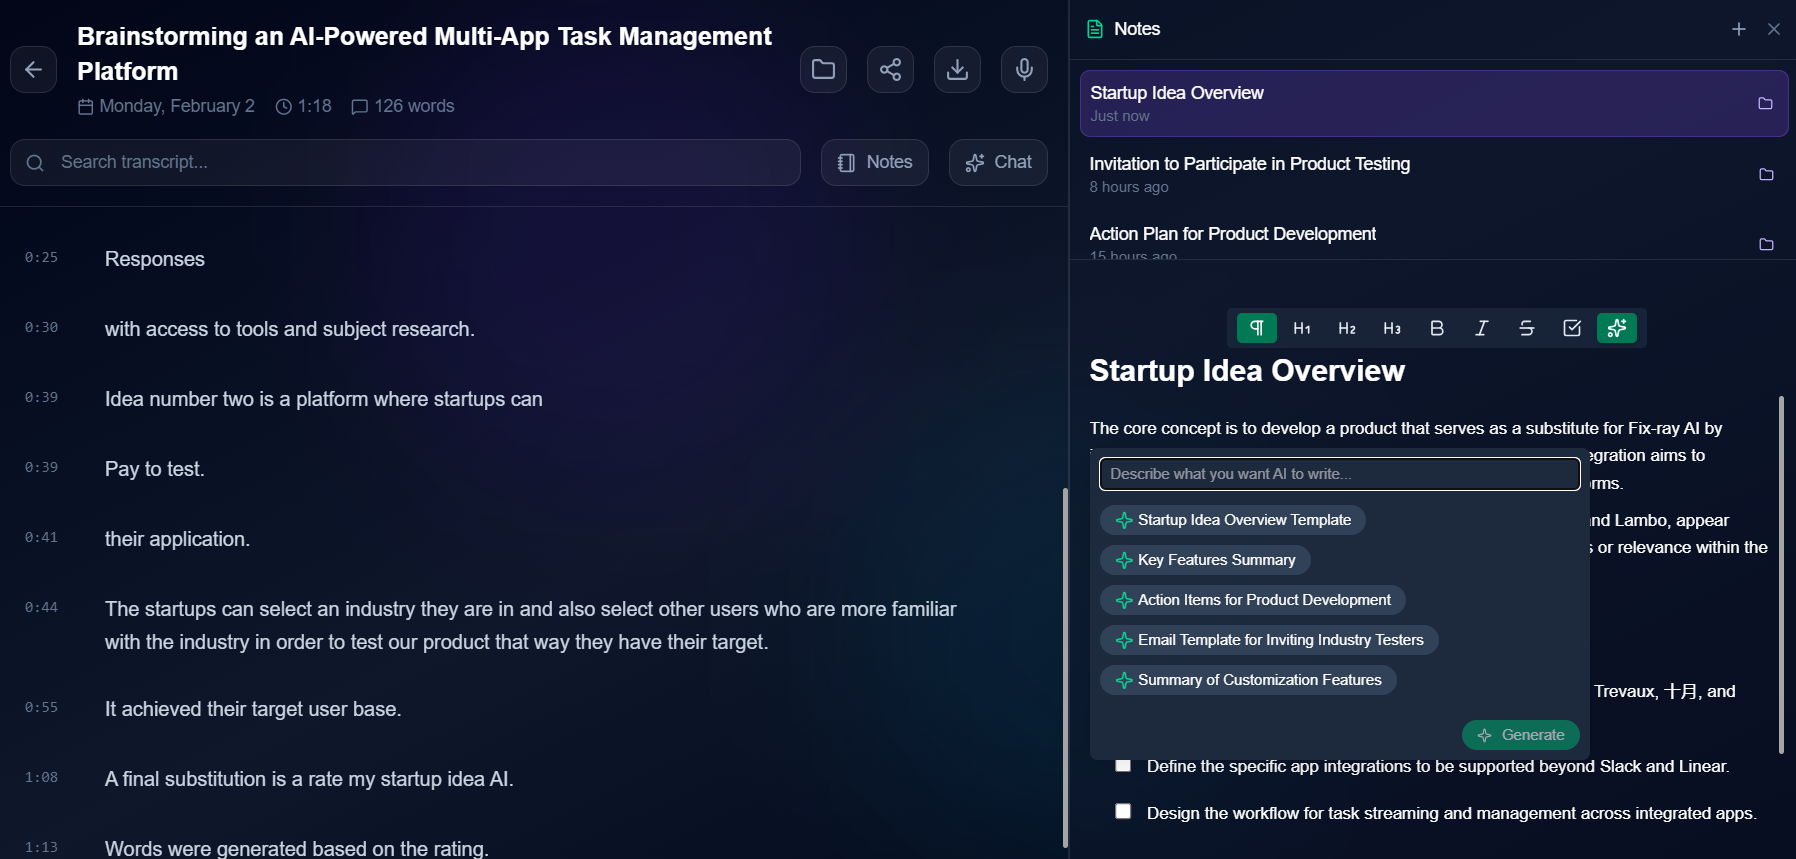The width and height of the screenshot is (1796, 859).
Task: Open the share icon in header
Action: (x=890, y=70)
